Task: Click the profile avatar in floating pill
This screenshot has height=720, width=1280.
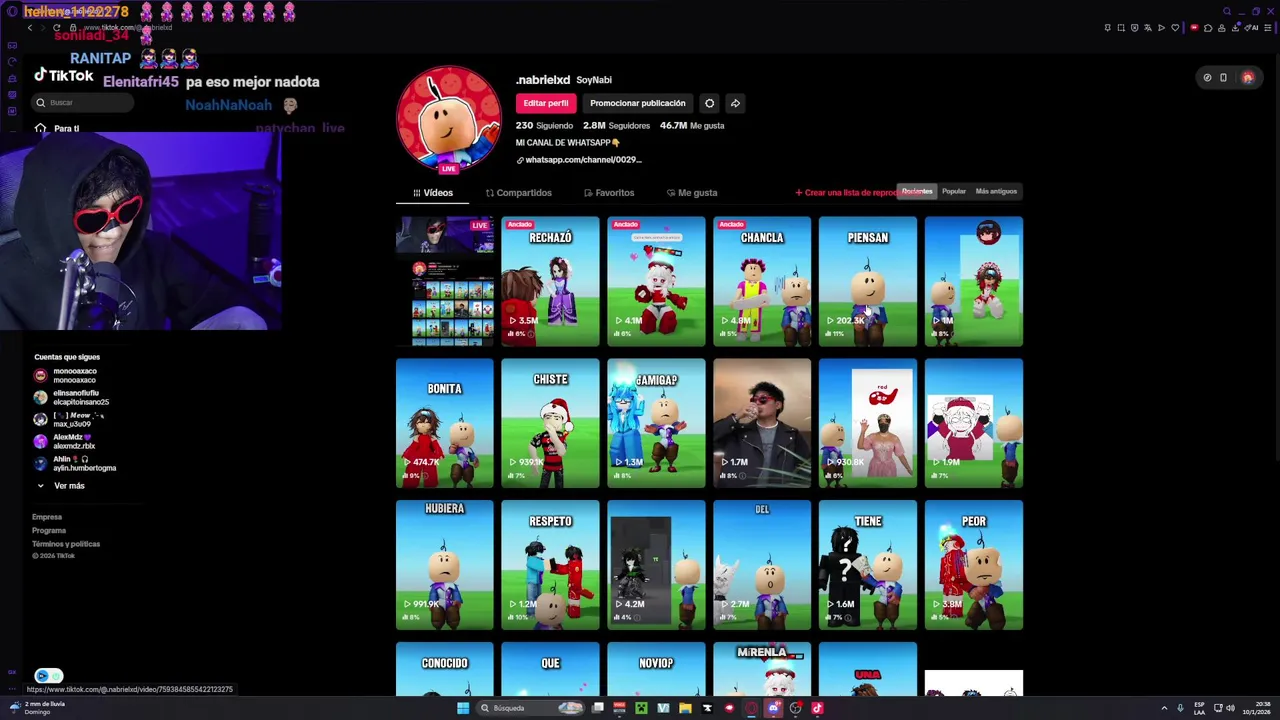Action: 1247,77
